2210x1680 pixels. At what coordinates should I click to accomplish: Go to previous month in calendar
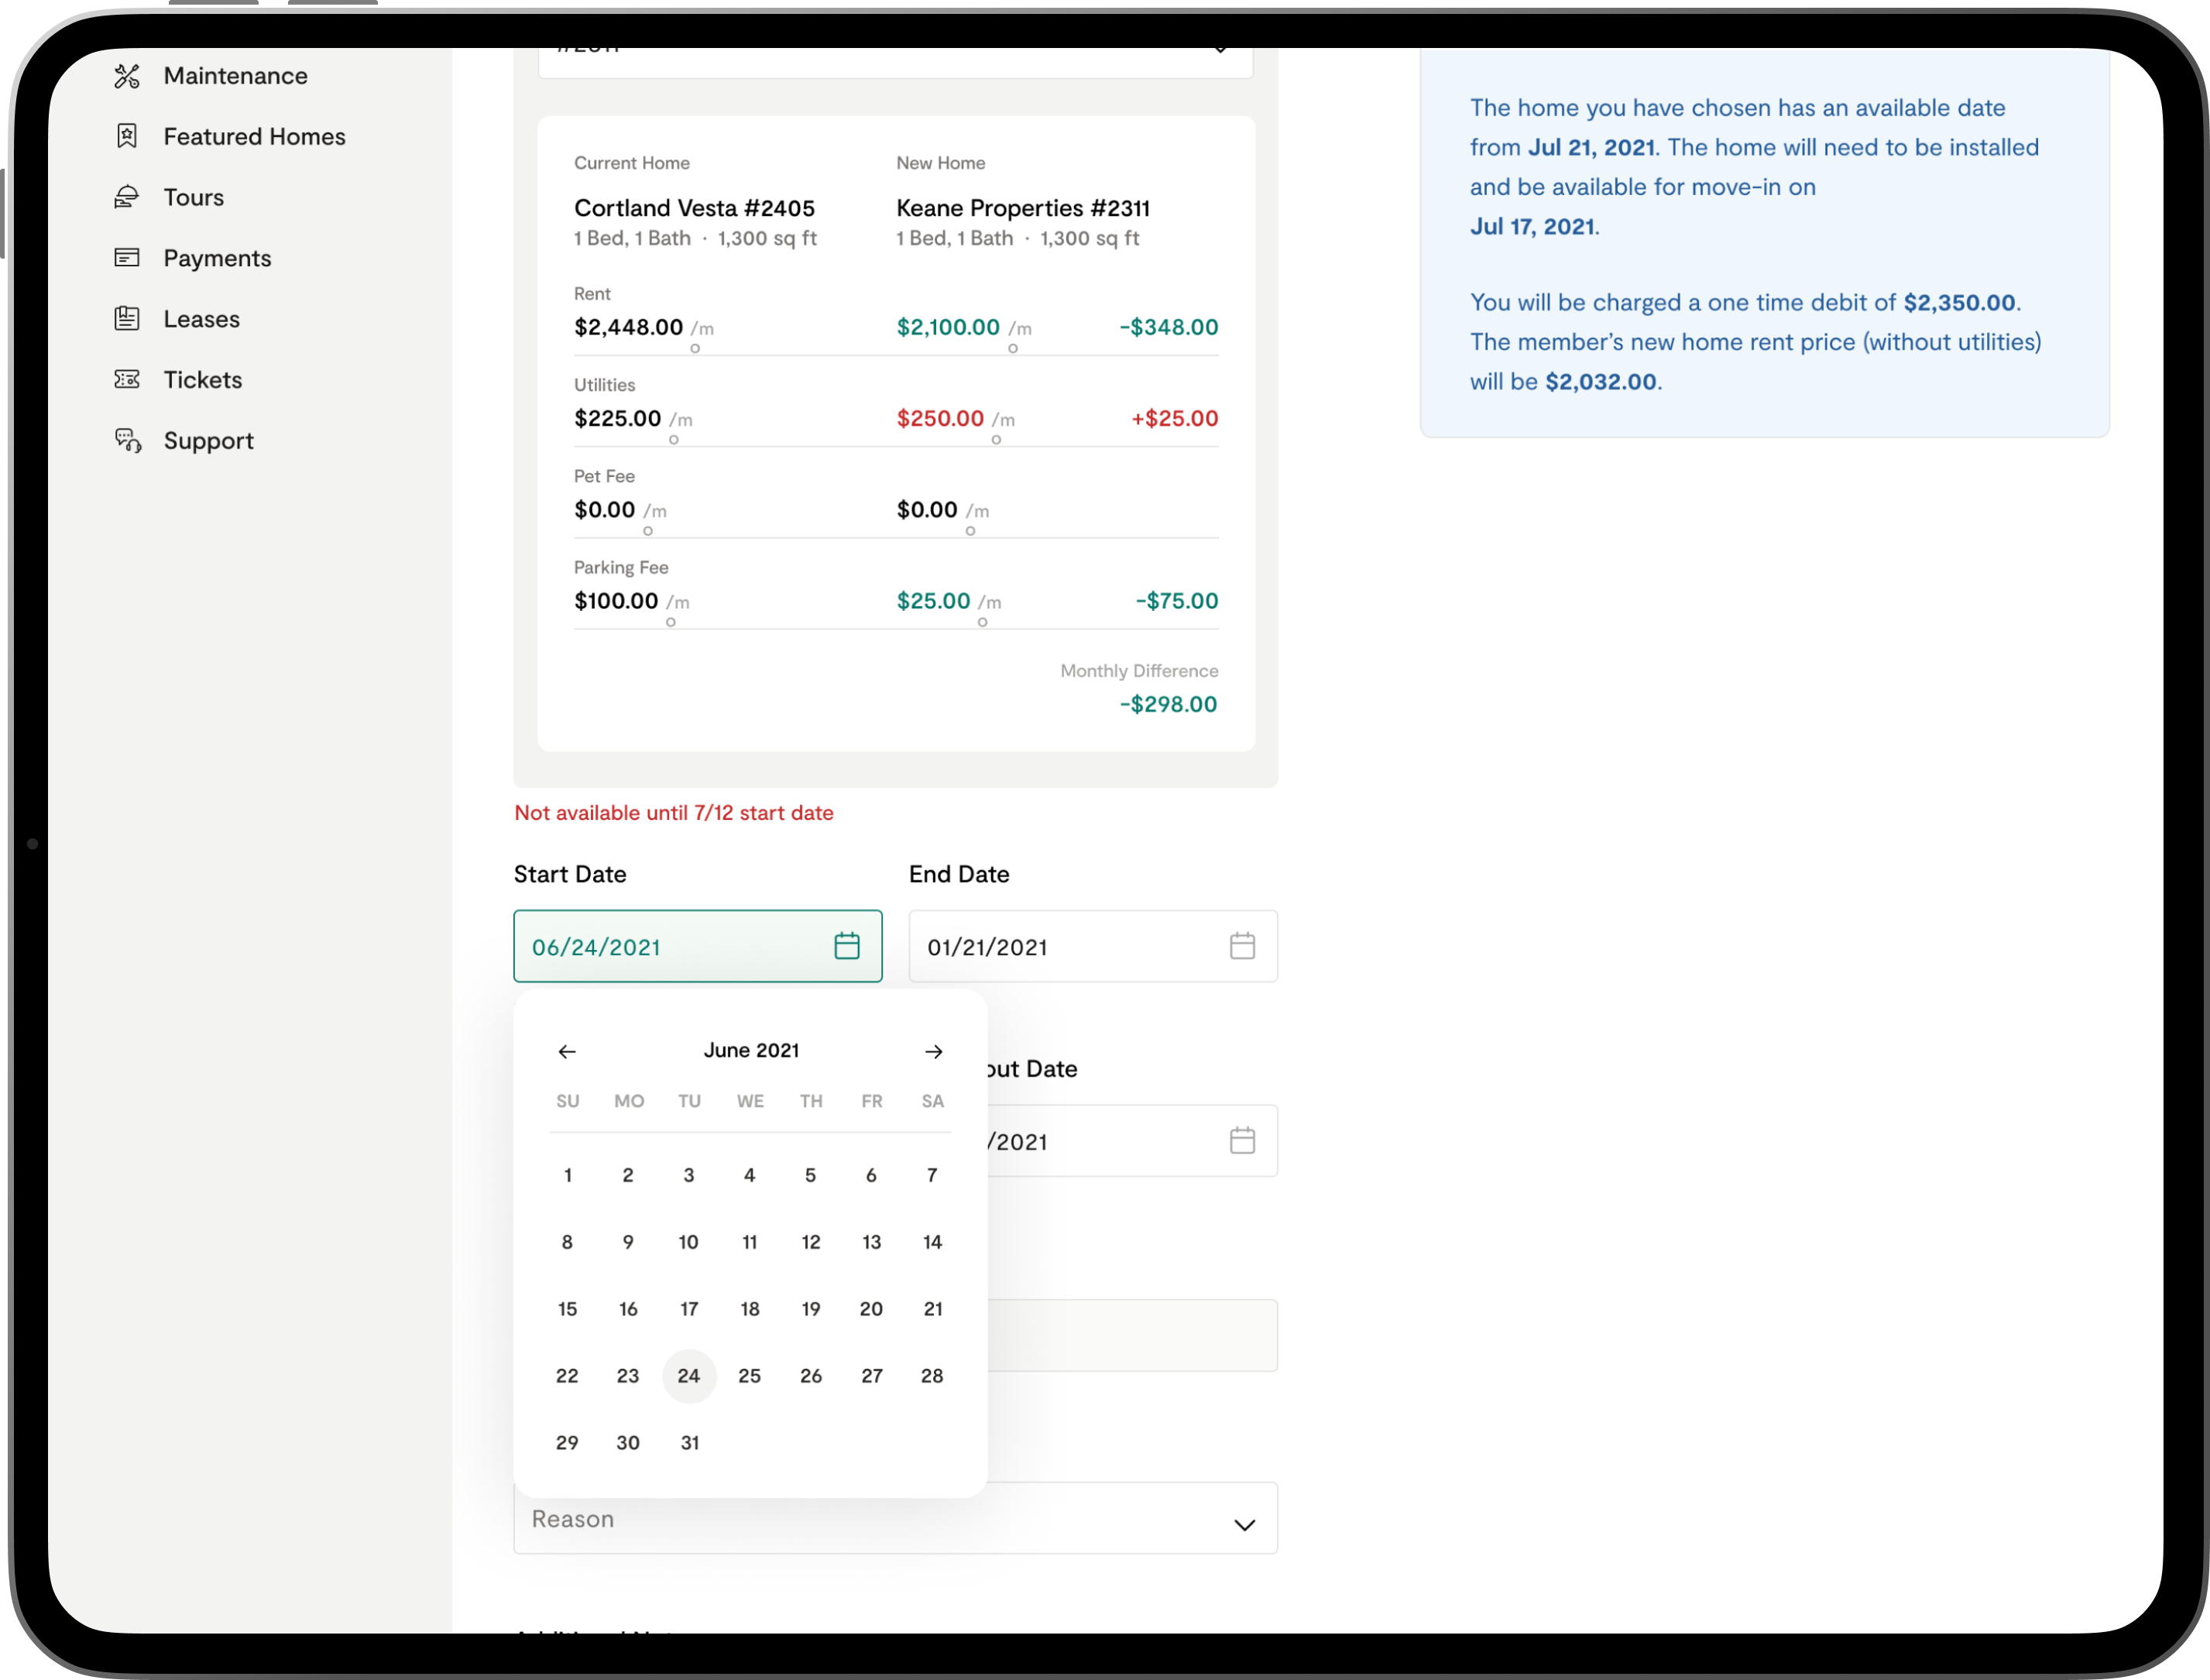(567, 1051)
